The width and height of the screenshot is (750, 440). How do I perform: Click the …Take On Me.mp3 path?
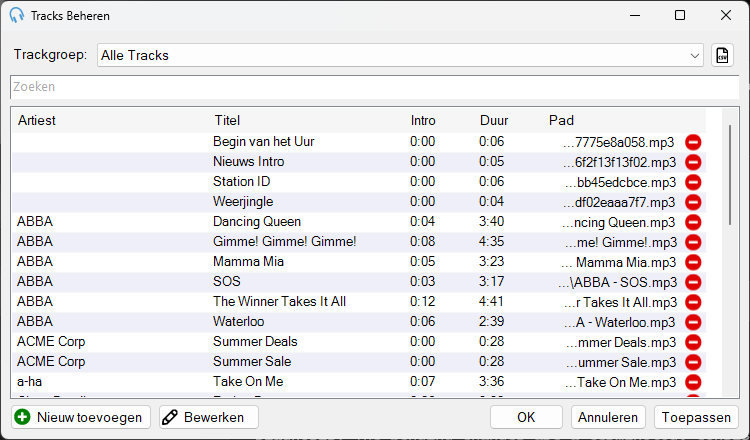[620, 383]
